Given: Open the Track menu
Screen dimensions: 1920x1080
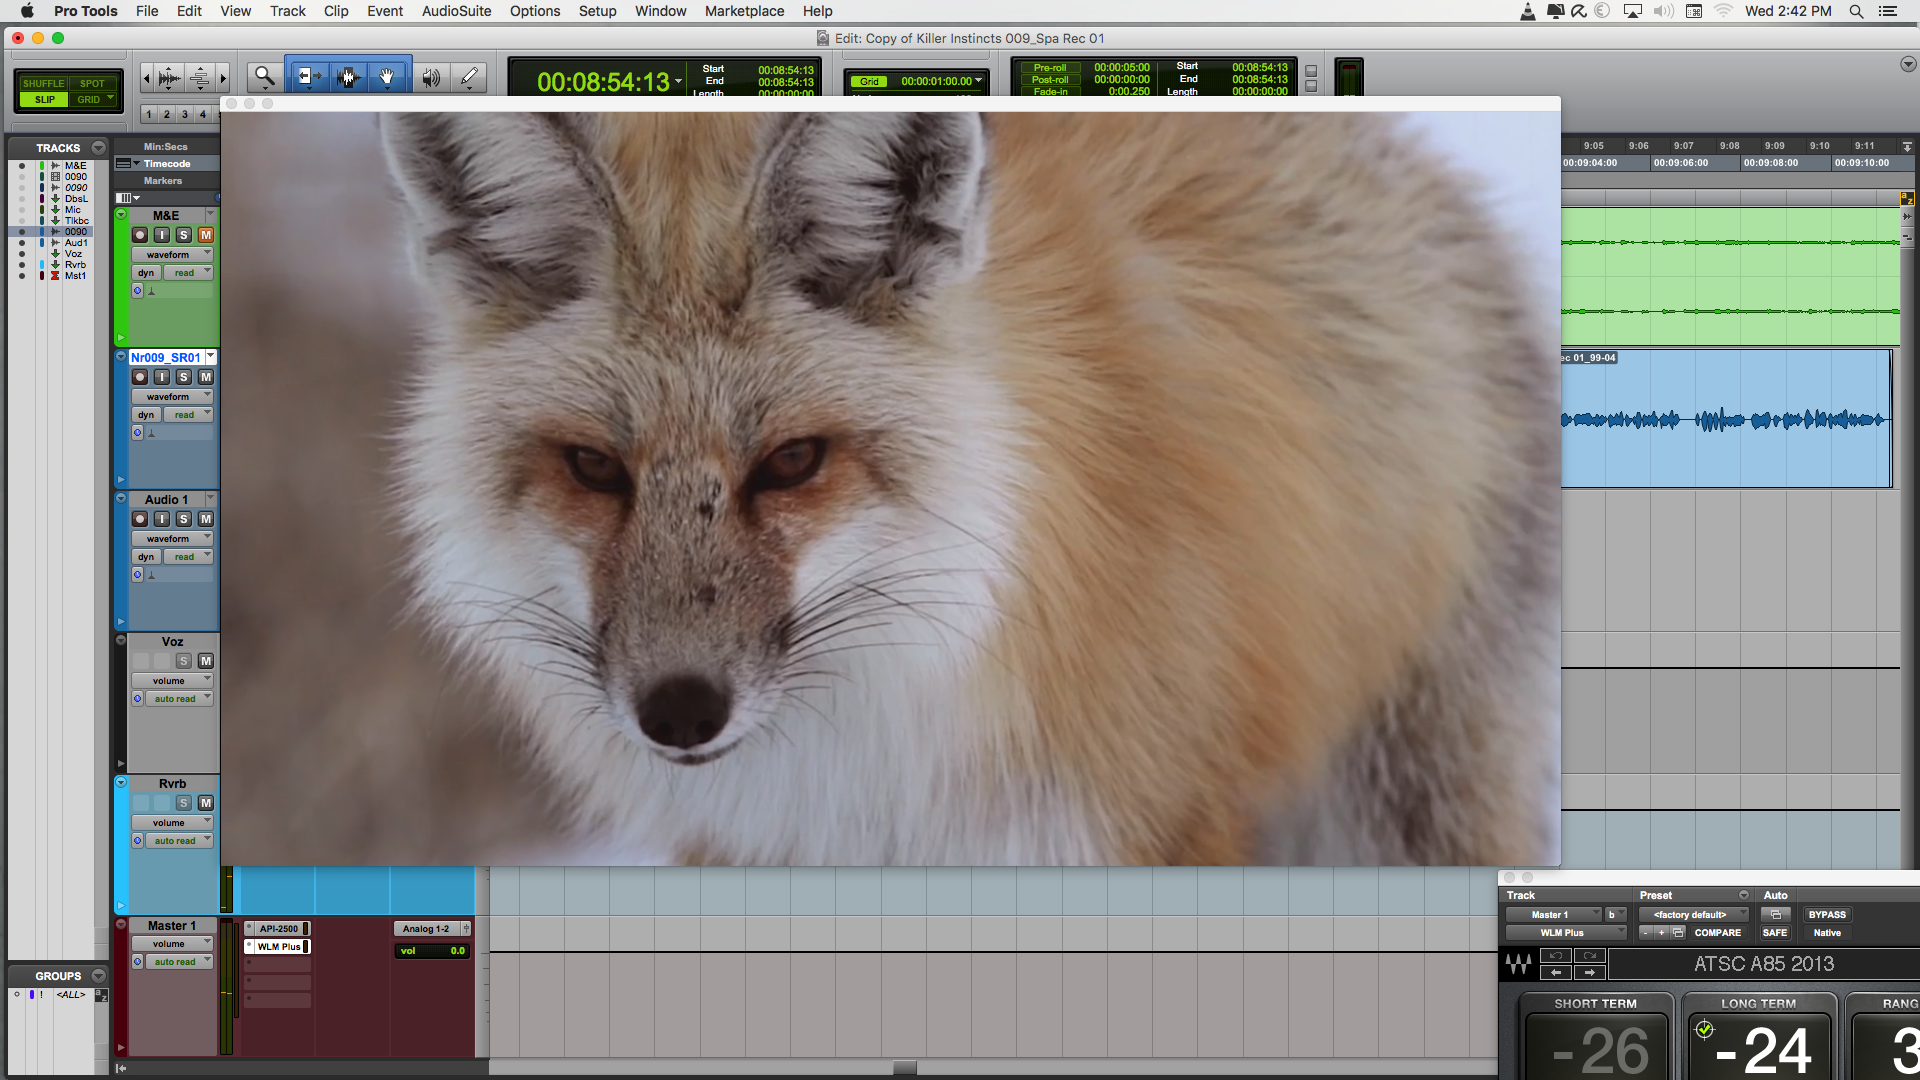Looking at the screenshot, I should point(287,11).
